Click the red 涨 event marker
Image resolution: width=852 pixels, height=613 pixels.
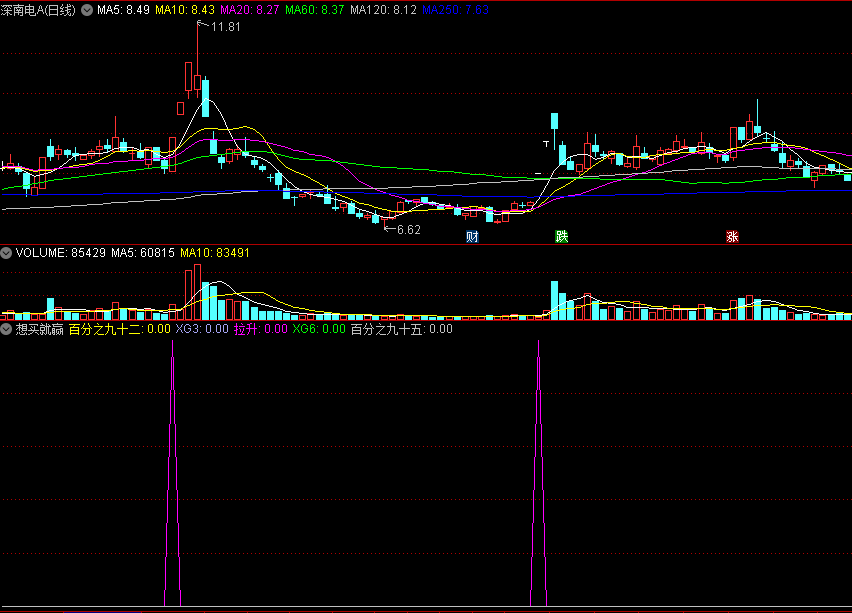[732, 236]
